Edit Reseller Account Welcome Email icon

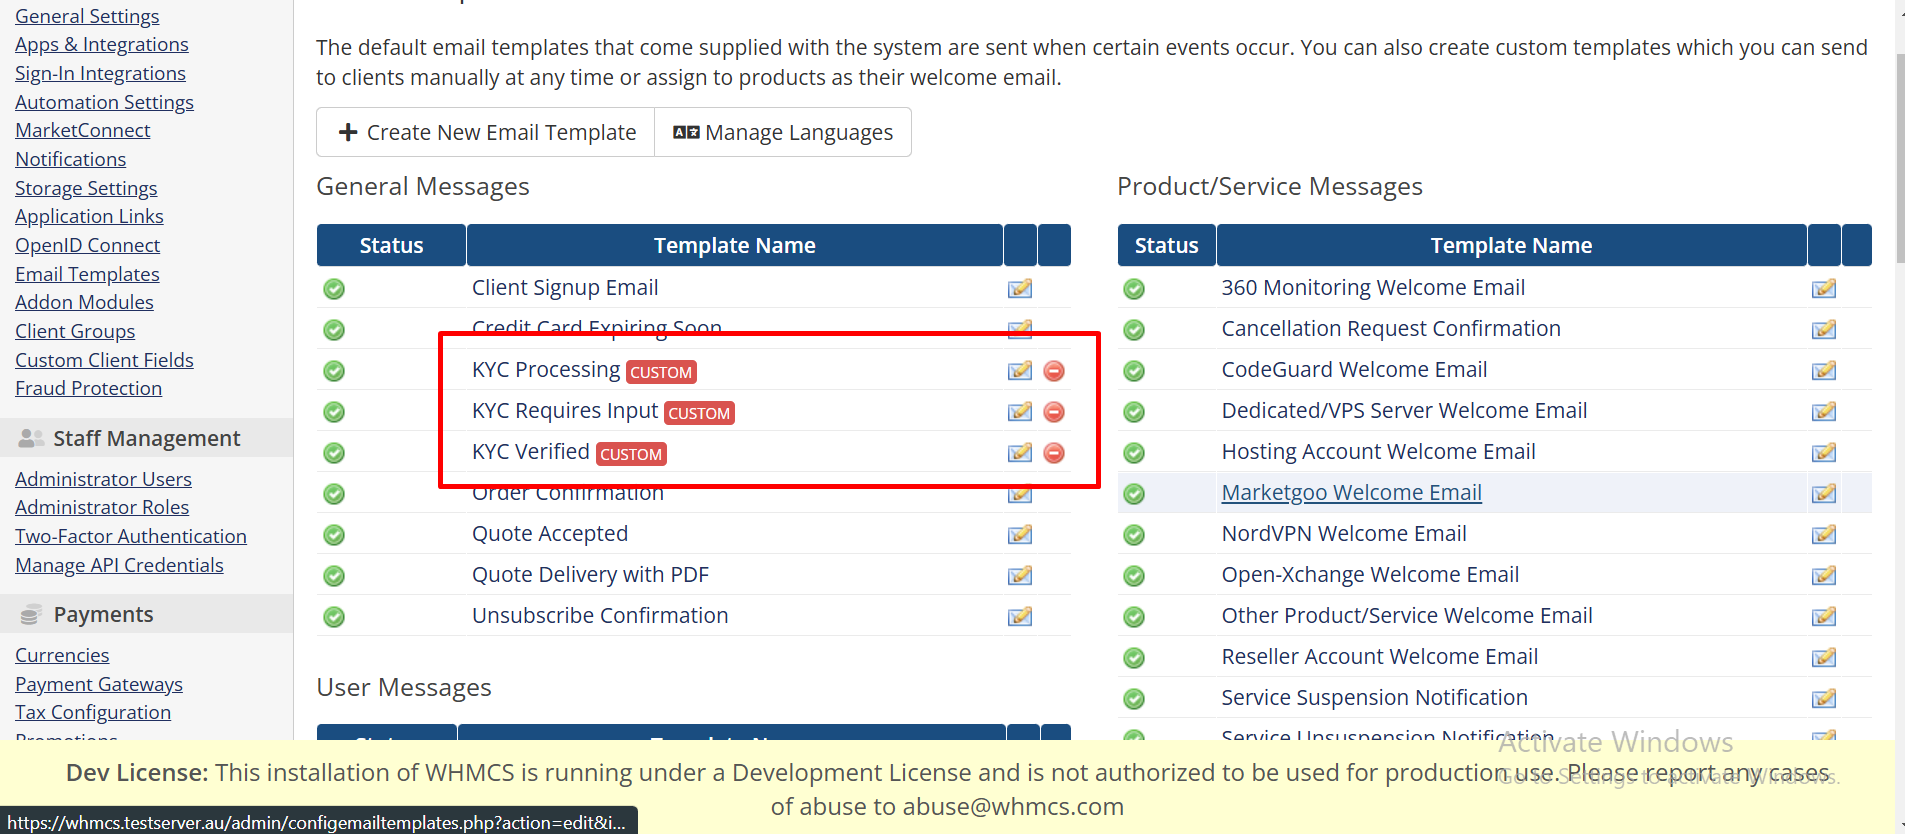pos(1824,658)
